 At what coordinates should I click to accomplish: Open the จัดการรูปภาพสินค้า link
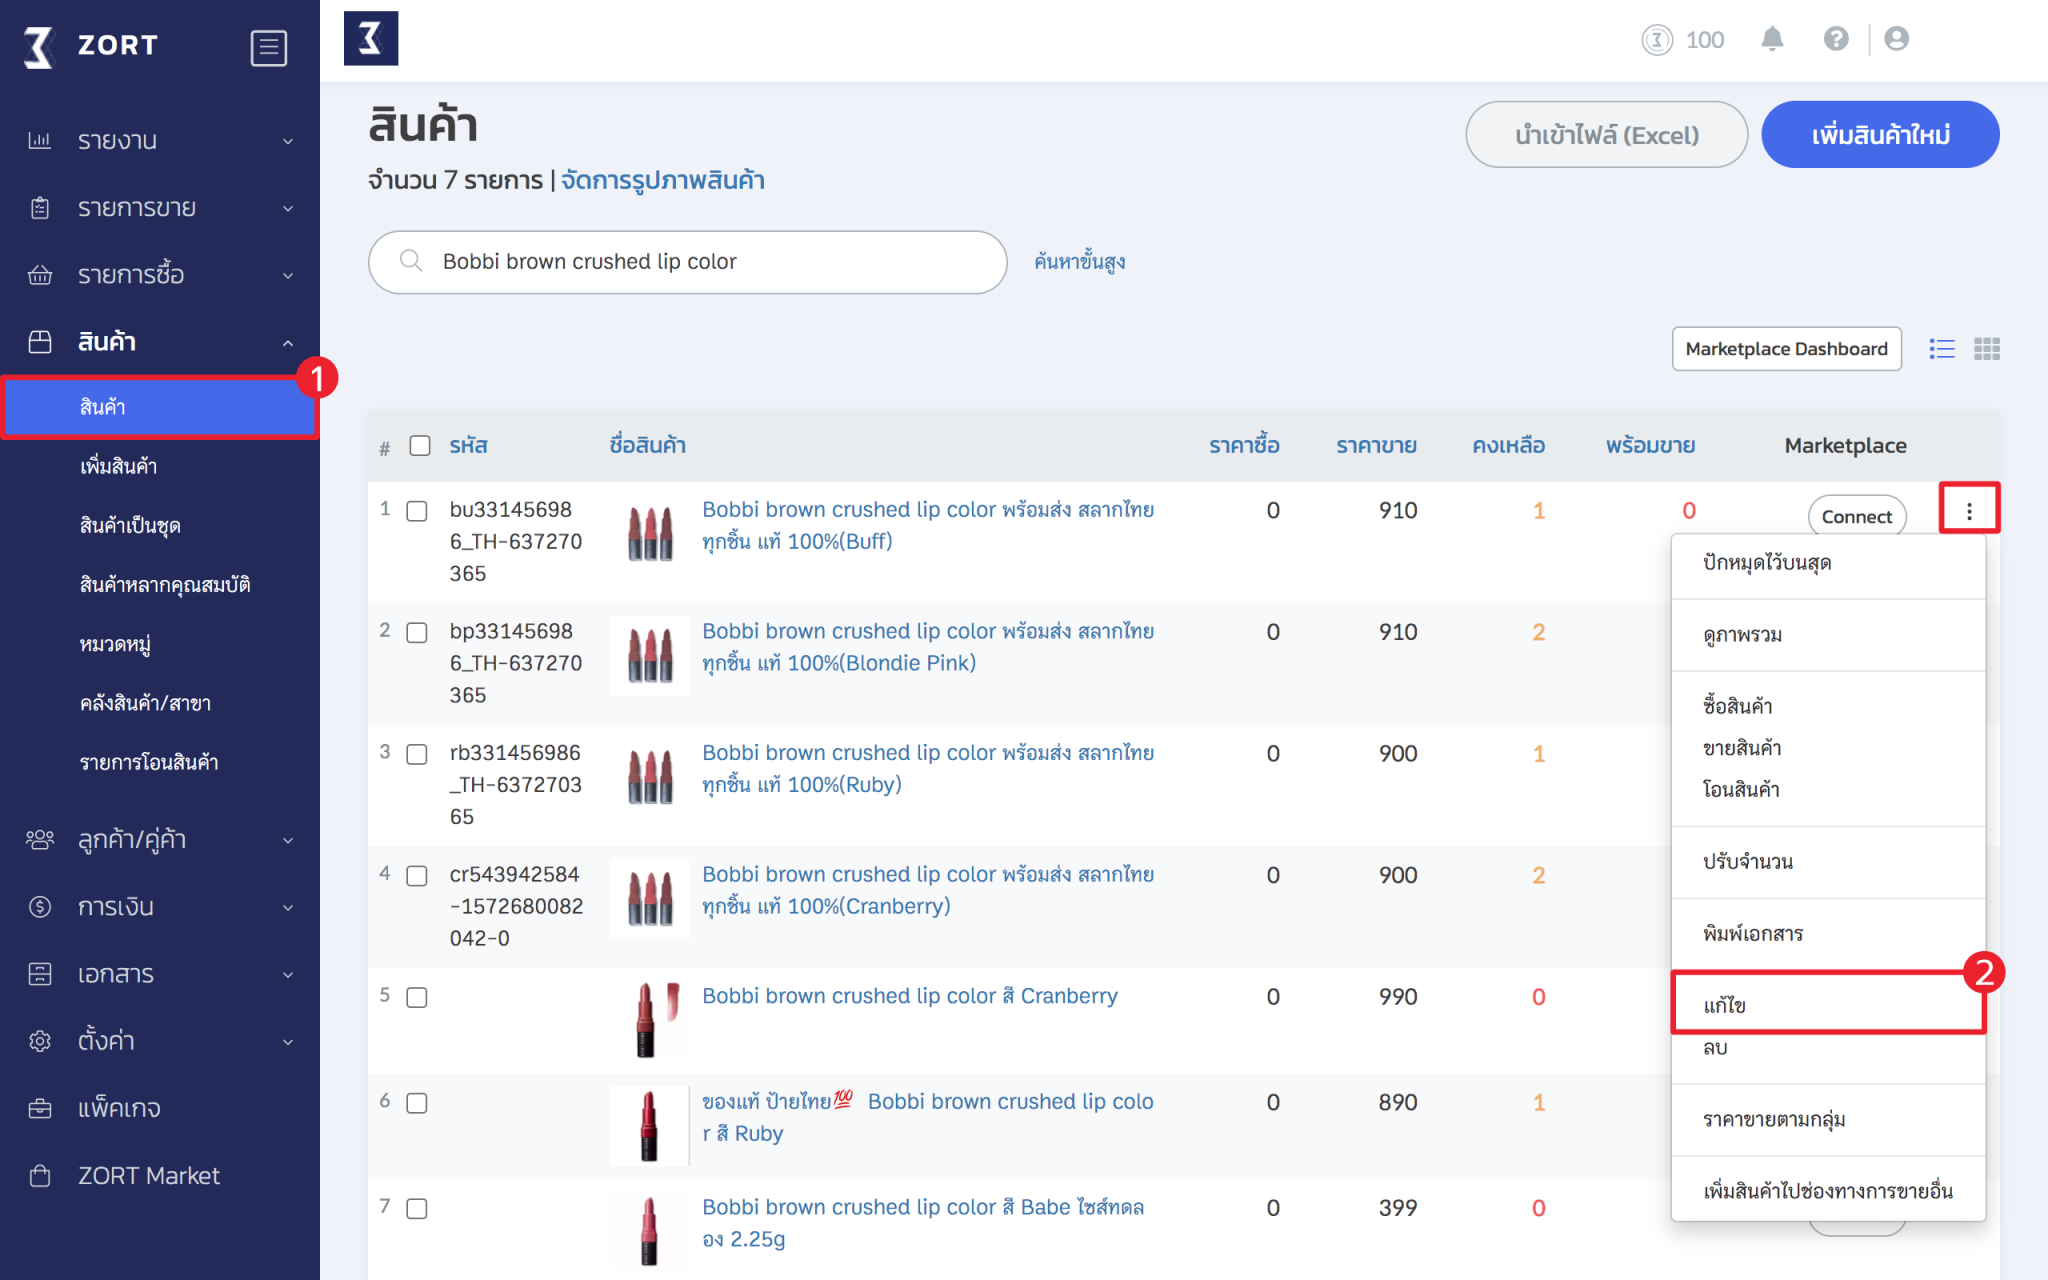point(662,181)
